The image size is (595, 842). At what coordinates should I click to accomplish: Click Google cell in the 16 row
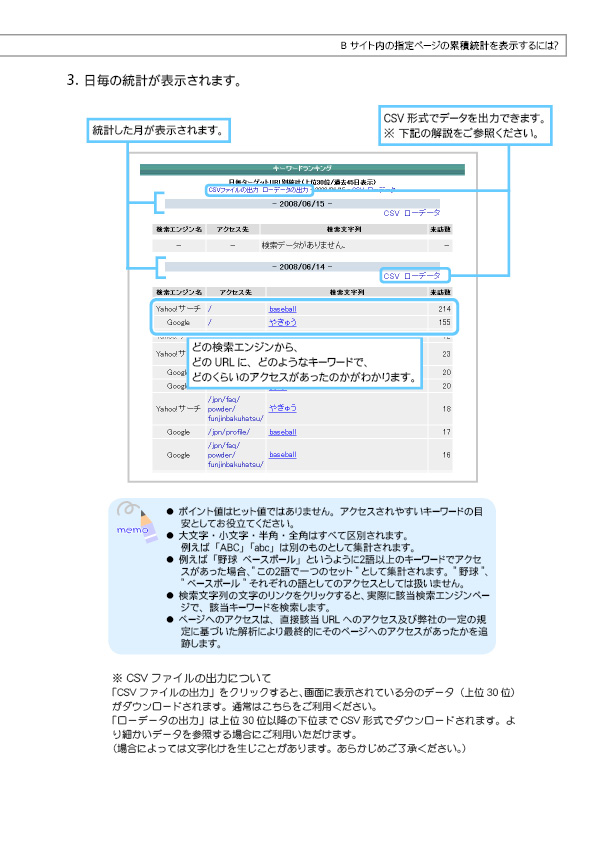(178, 455)
